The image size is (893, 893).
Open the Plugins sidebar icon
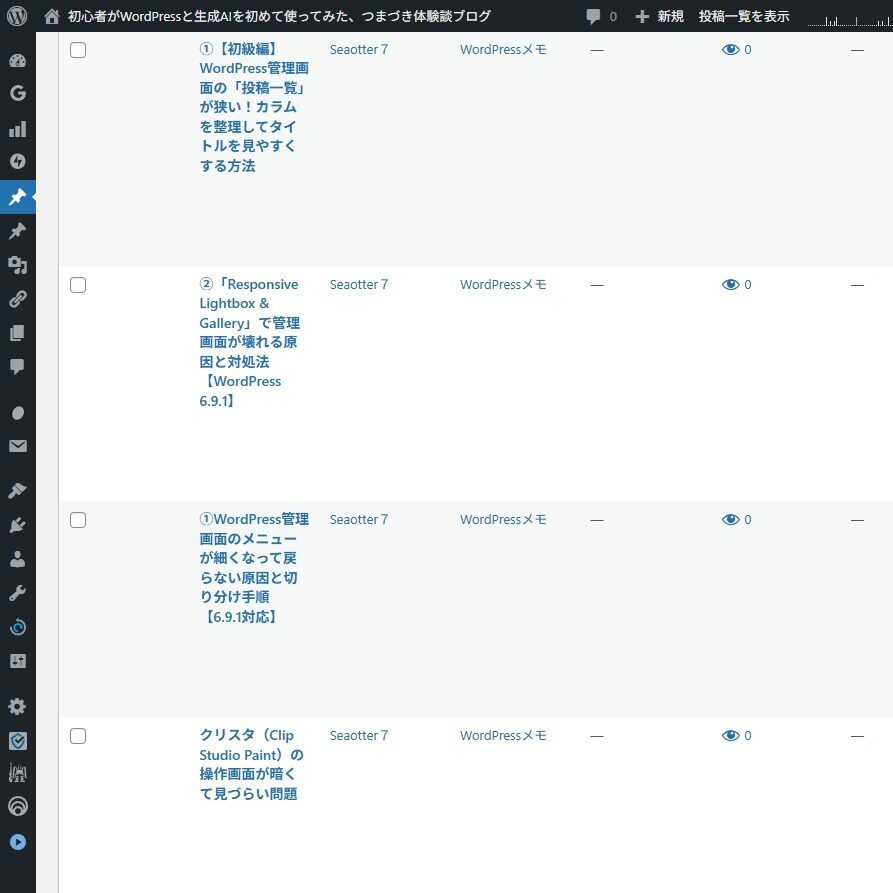point(17,525)
